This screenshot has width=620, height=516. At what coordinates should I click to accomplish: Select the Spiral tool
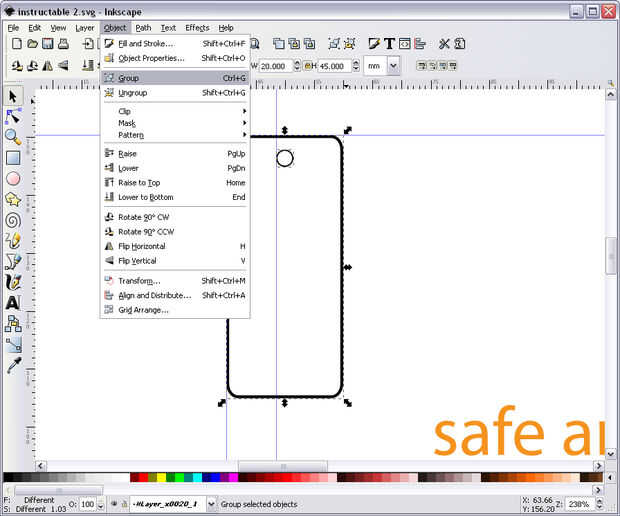tap(13, 220)
